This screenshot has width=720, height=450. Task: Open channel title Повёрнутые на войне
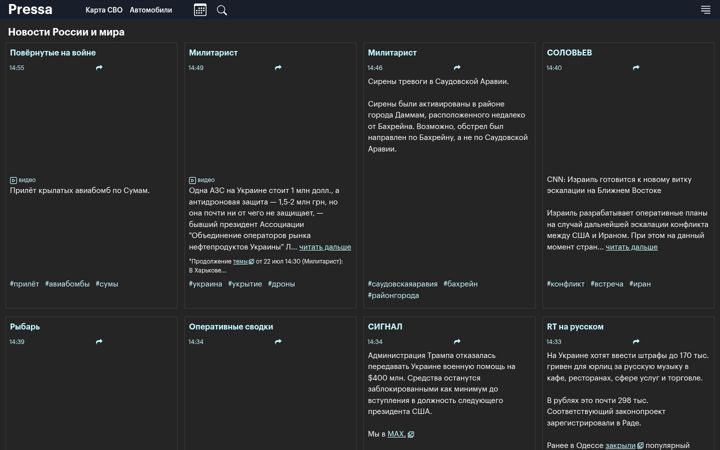[x=53, y=53]
